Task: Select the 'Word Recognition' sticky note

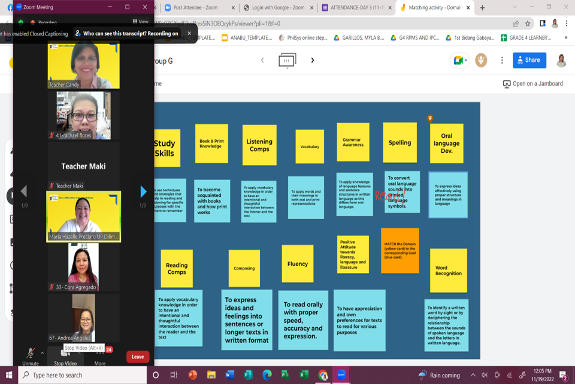Action: (x=448, y=271)
